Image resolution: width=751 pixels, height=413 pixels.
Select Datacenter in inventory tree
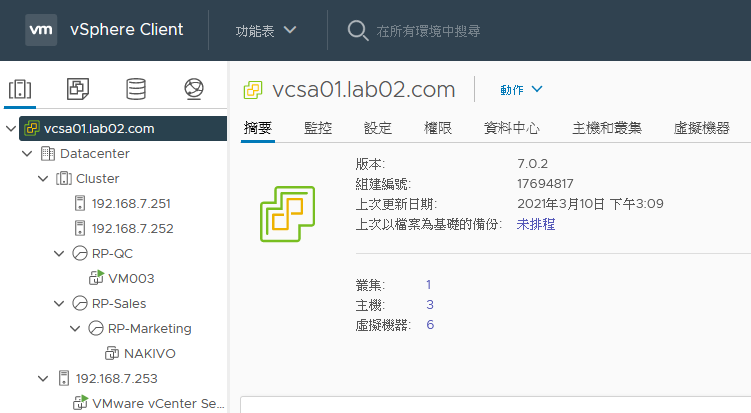click(x=95, y=154)
